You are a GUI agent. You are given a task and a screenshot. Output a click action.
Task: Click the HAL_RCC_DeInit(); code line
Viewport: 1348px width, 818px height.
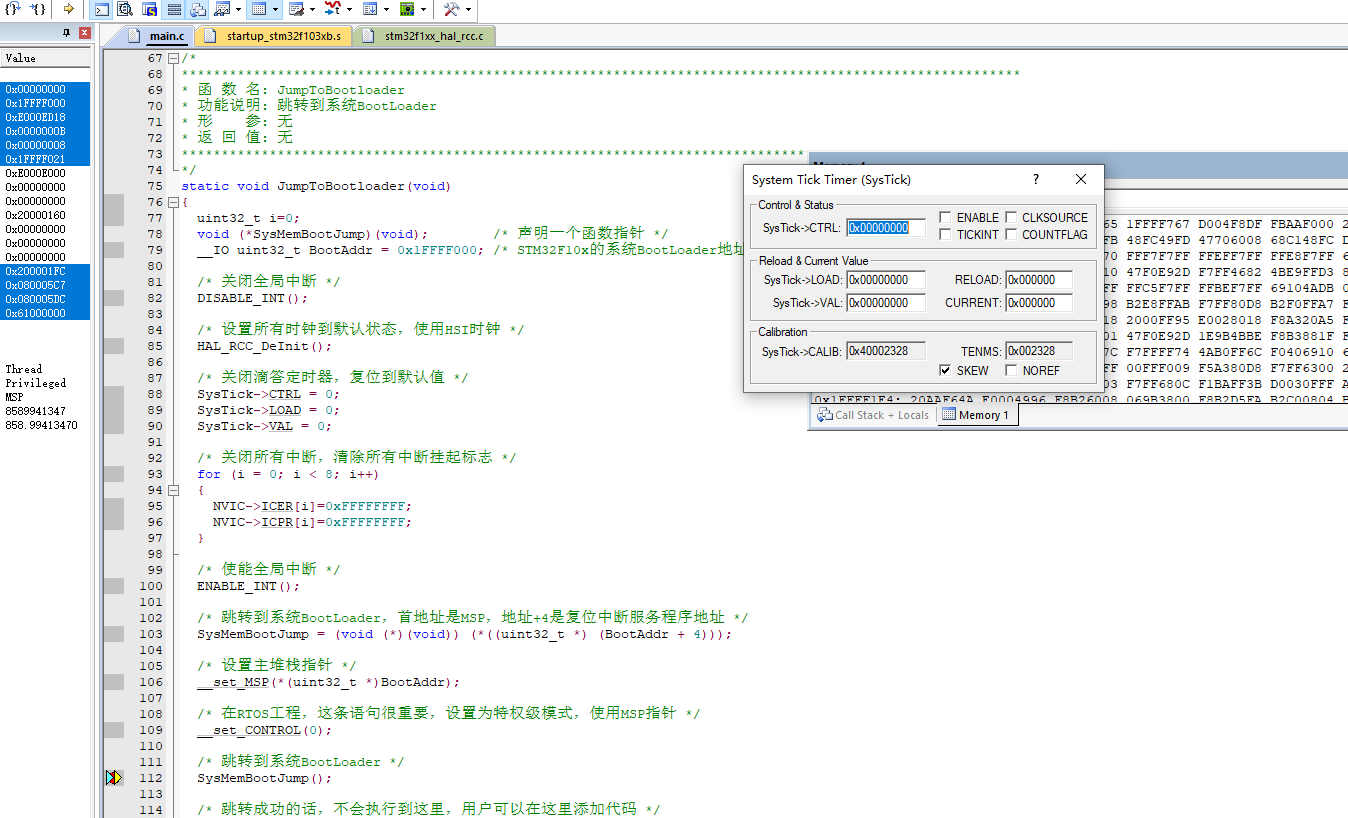click(x=264, y=346)
